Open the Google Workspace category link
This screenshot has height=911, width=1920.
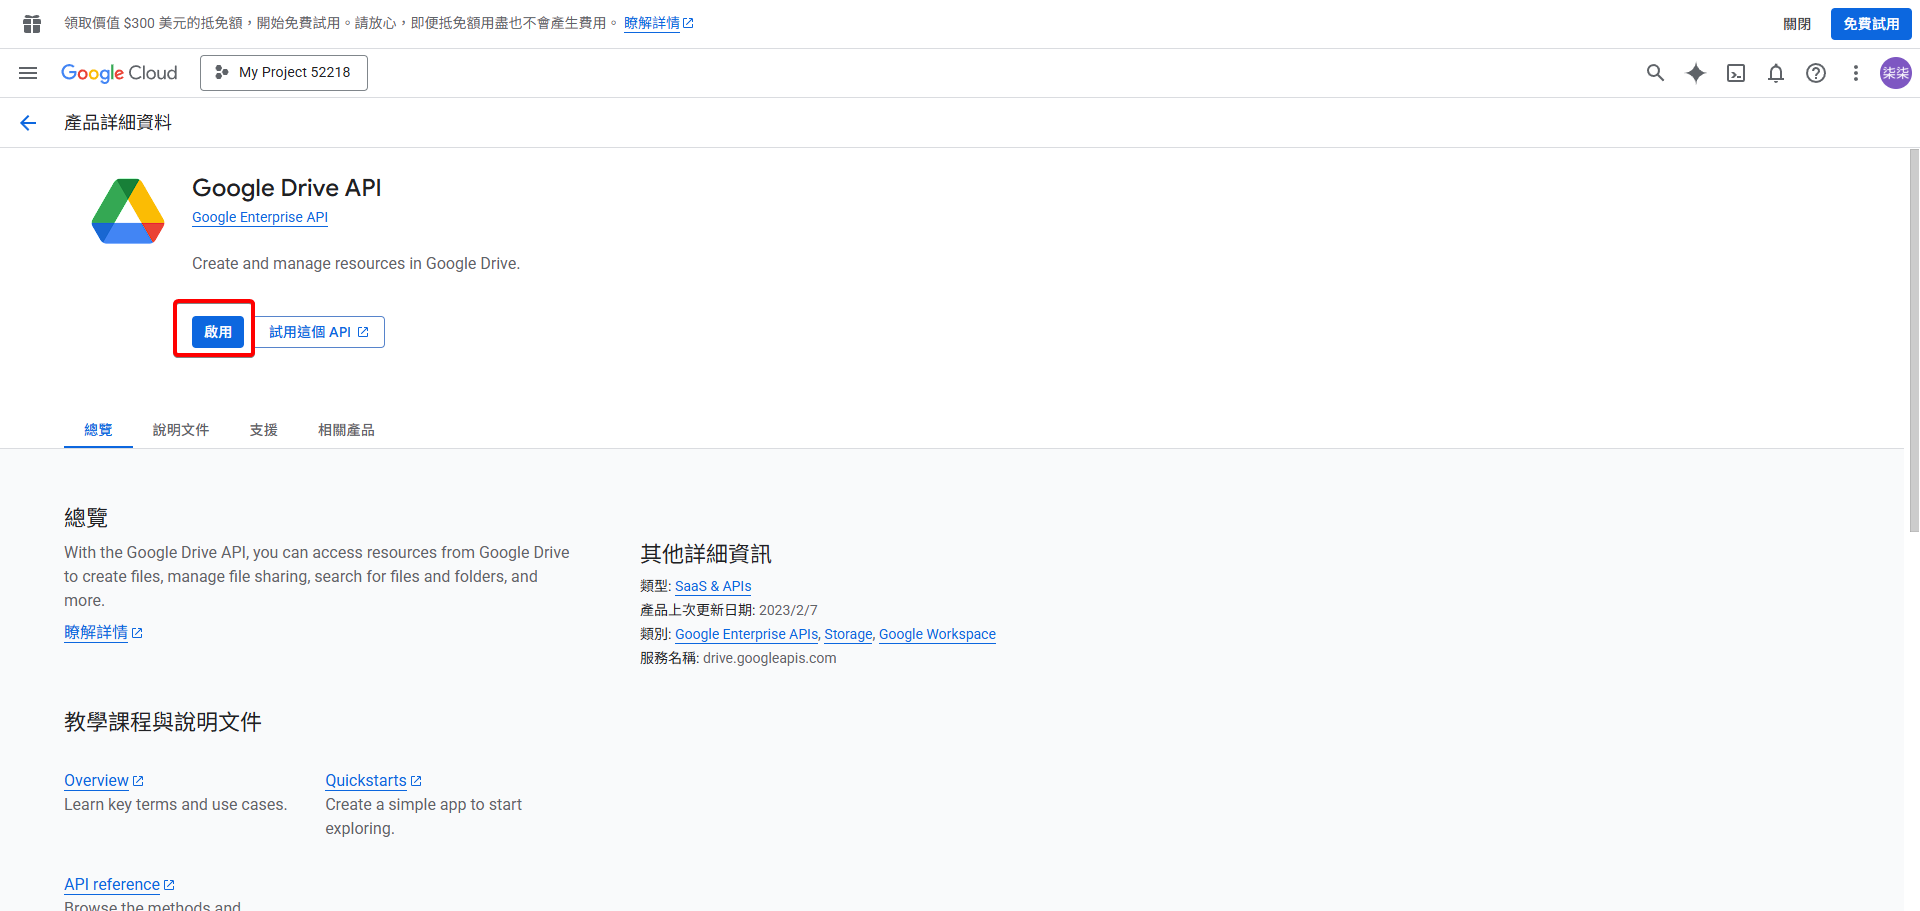[x=936, y=634]
